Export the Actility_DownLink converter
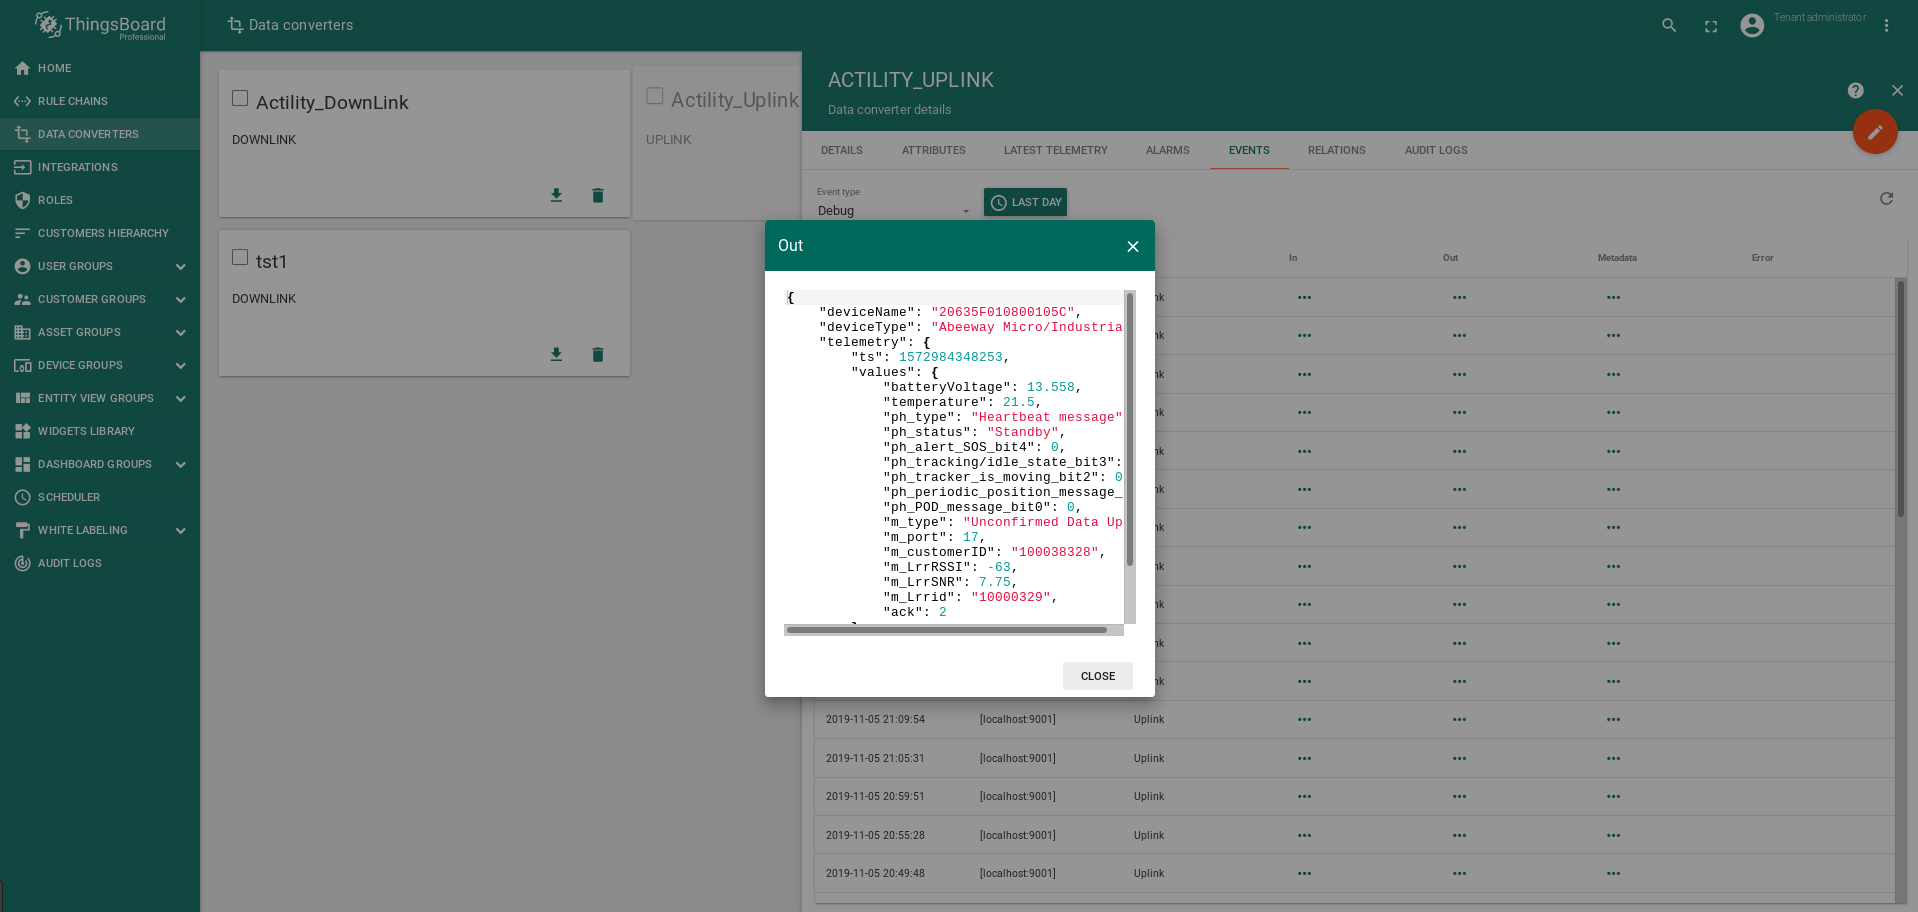Image resolution: width=1918 pixels, height=912 pixels. (556, 195)
